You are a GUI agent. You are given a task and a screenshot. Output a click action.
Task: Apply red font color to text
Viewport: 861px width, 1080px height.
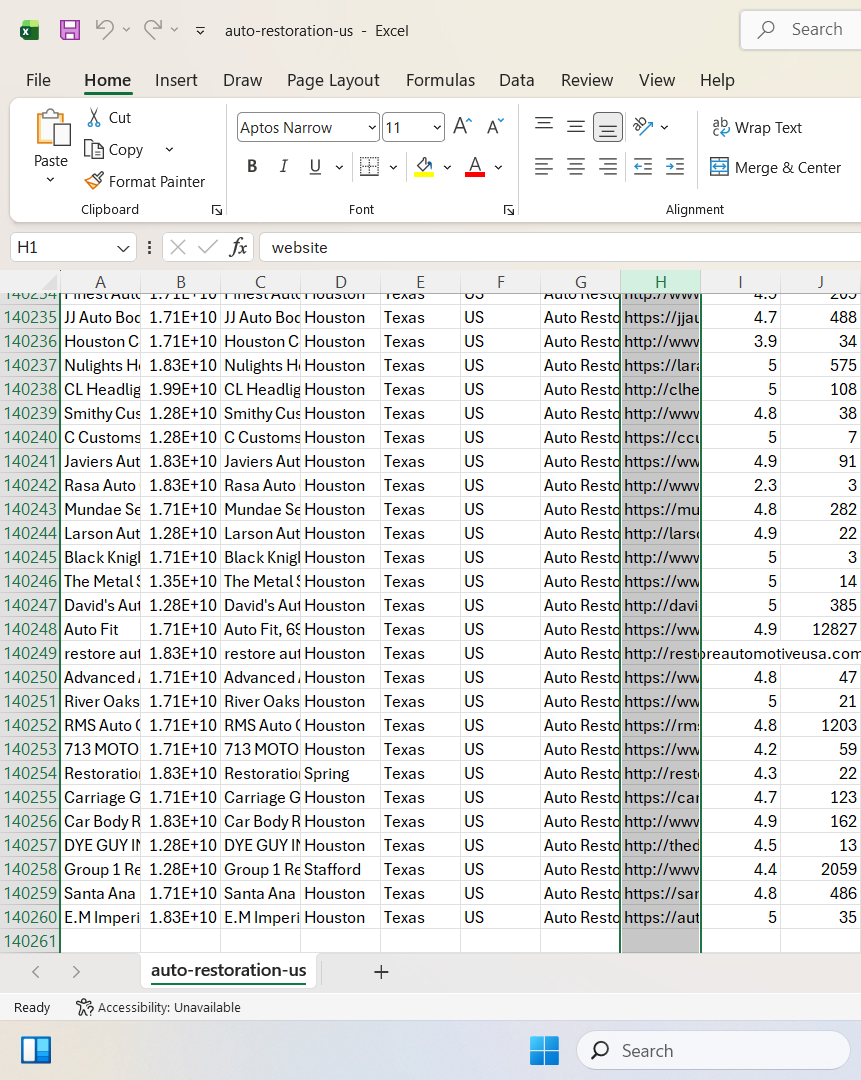point(475,167)
